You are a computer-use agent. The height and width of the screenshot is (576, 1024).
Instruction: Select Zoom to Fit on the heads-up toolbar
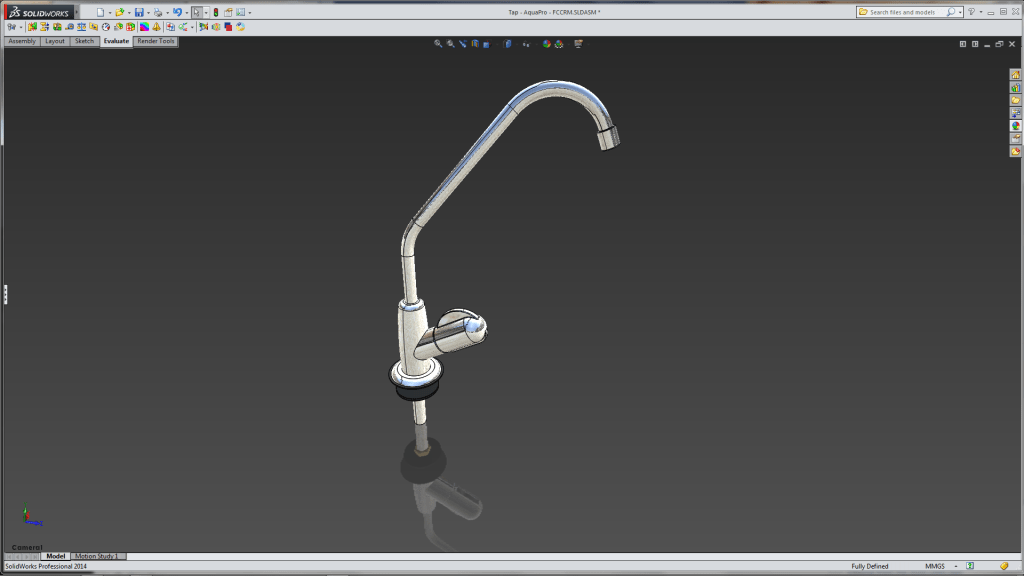pyautogui.click(x=437, y=43)
